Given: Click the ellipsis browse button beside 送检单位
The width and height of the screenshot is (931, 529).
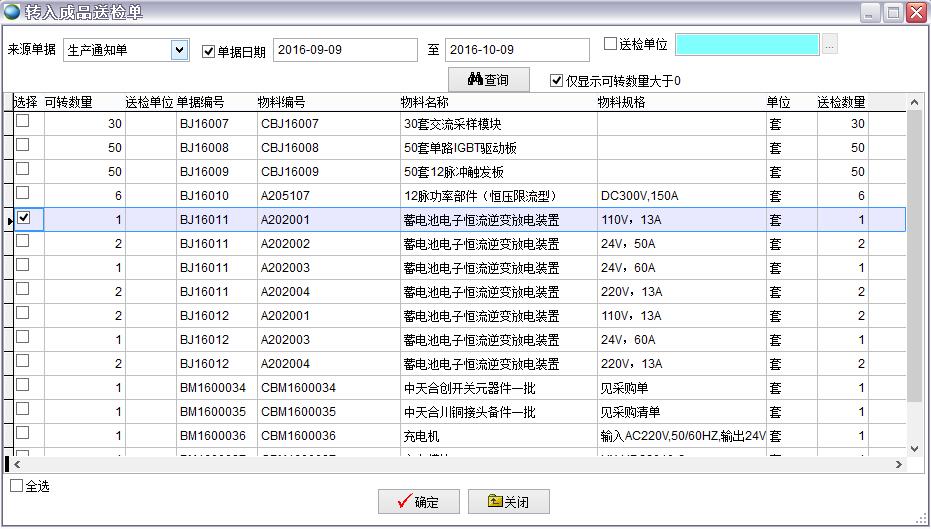Looking at the screenshot, I should click(x=829, y=45).
